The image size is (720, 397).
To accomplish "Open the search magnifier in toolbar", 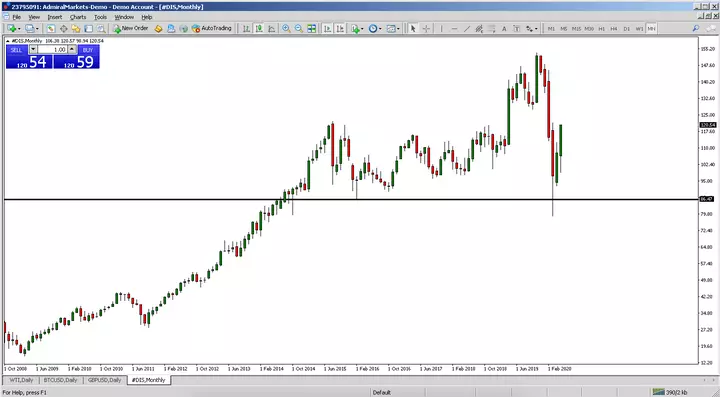I will coord(696,28).
